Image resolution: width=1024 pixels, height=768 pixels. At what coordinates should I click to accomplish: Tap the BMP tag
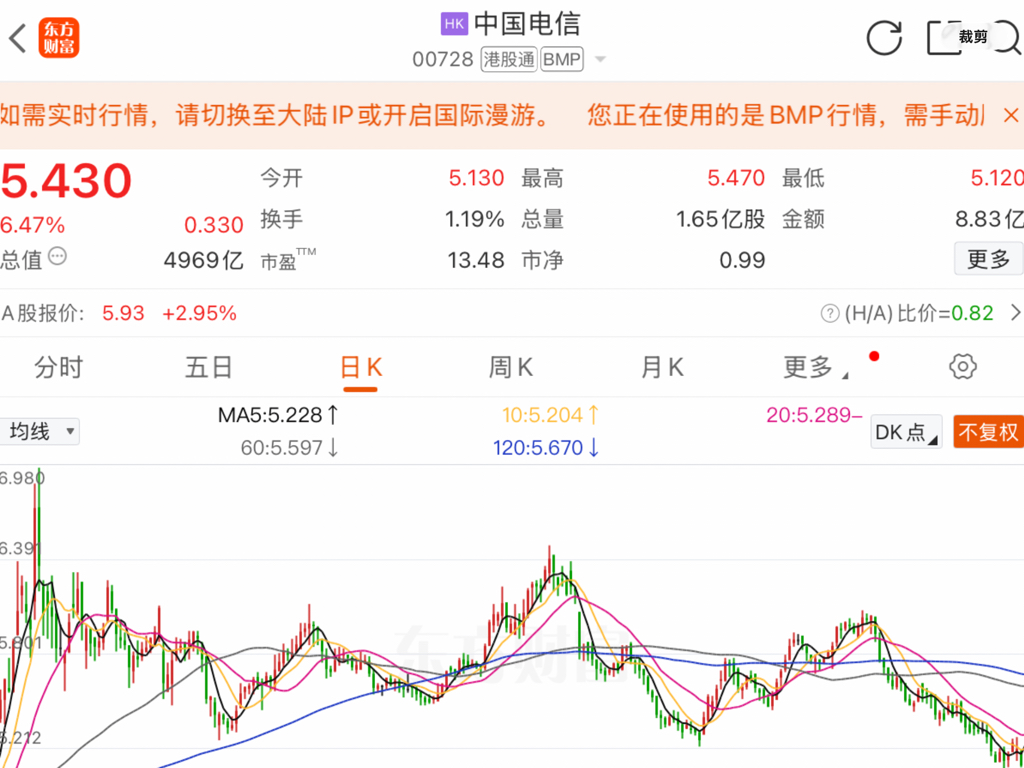[x=562, y=59]
